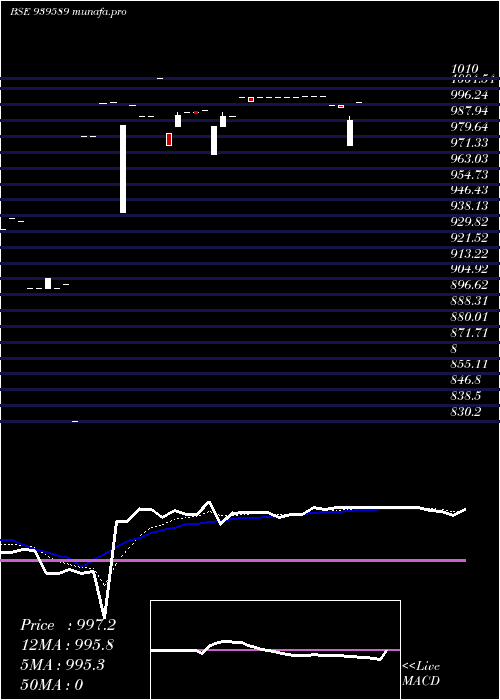Select the 5MA : 995.3 readout
Image resolution: width=500 pixels, height=700 pixels.
[62, 665]
